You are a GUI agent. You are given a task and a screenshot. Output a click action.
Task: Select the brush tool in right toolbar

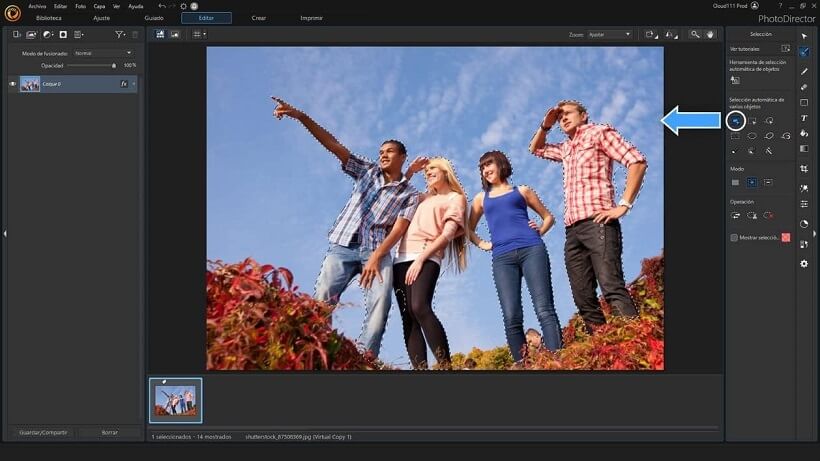pyautogui.click(x=804, y=71)
